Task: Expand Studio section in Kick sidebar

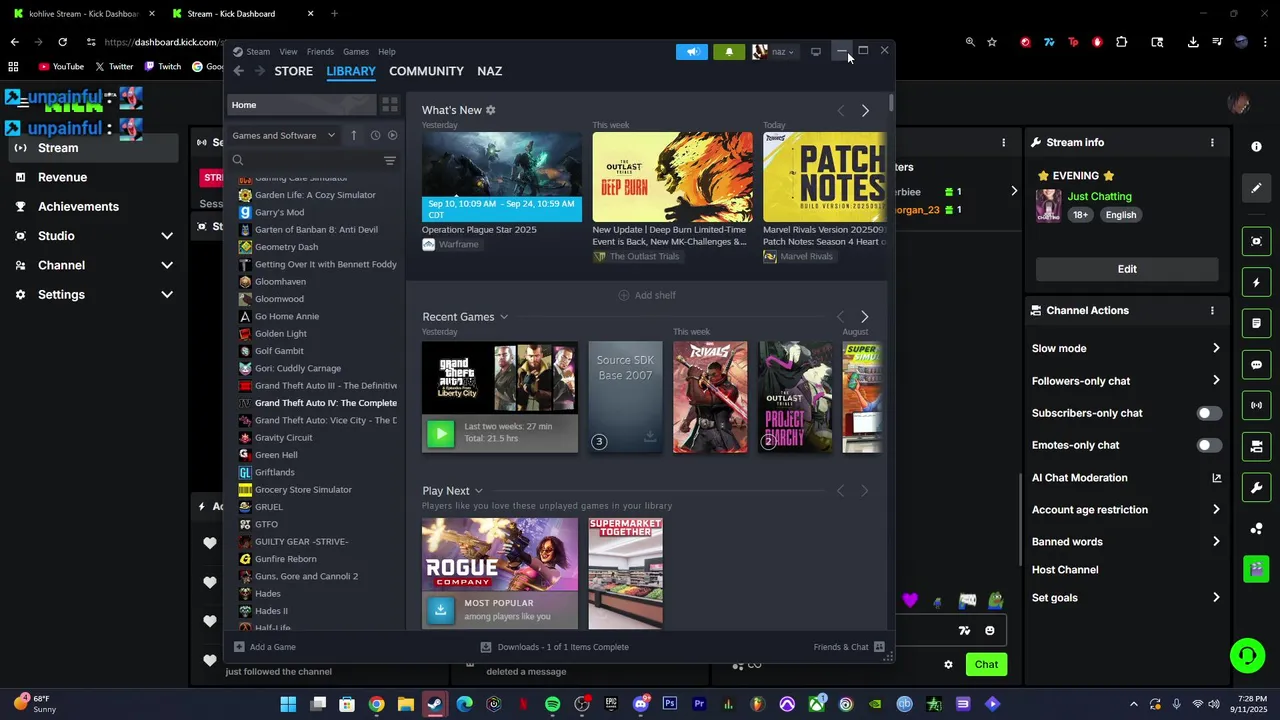Action: point(167,236)
